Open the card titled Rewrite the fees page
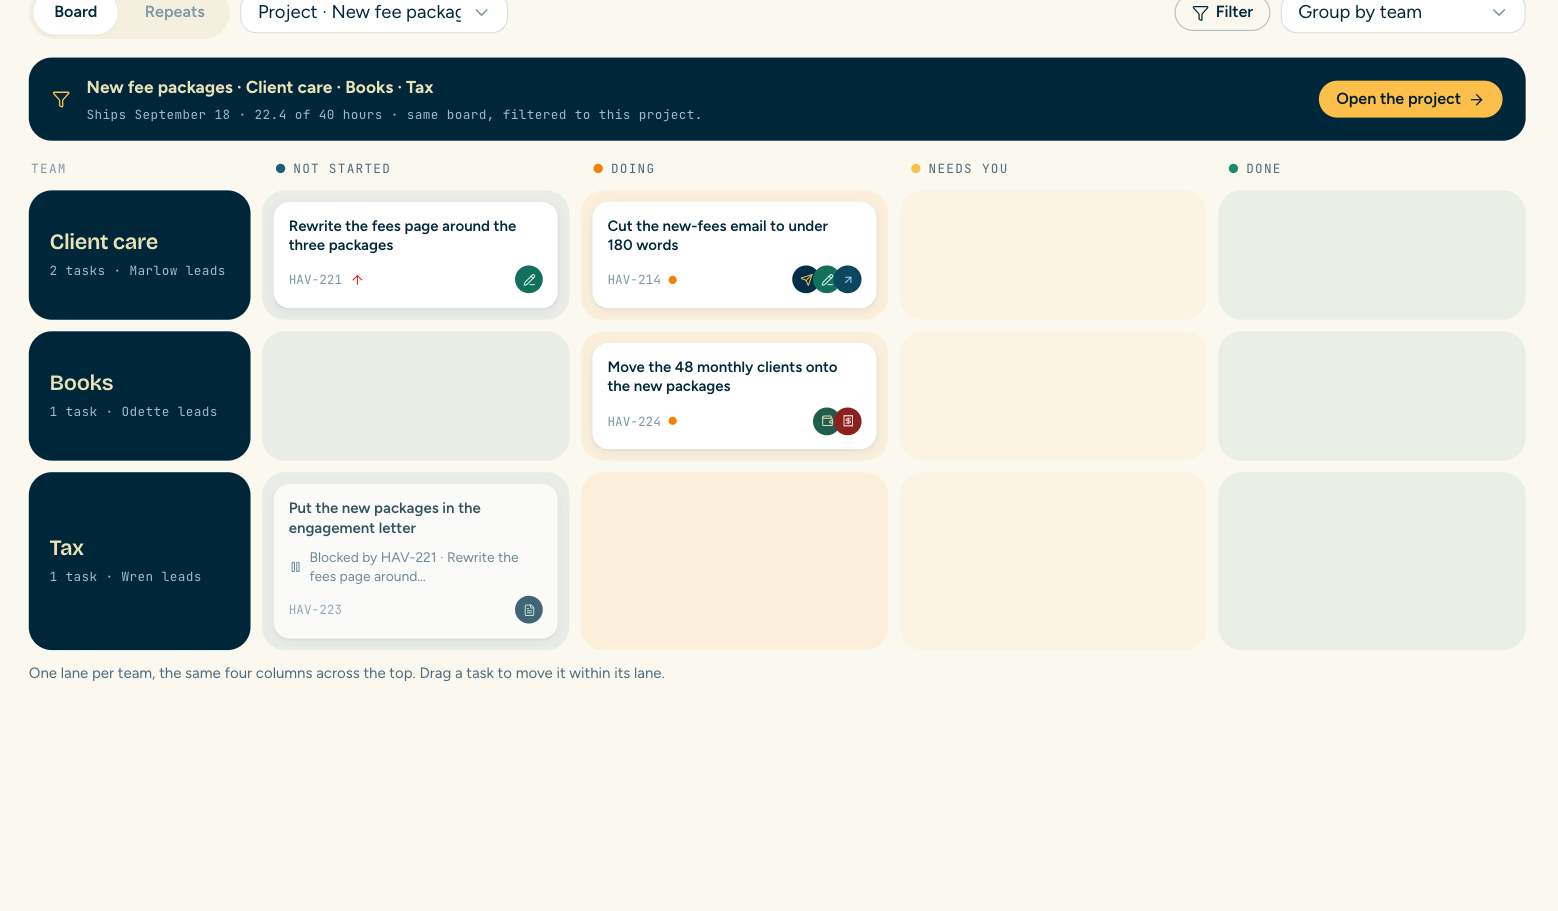 [x=416, y=255]
